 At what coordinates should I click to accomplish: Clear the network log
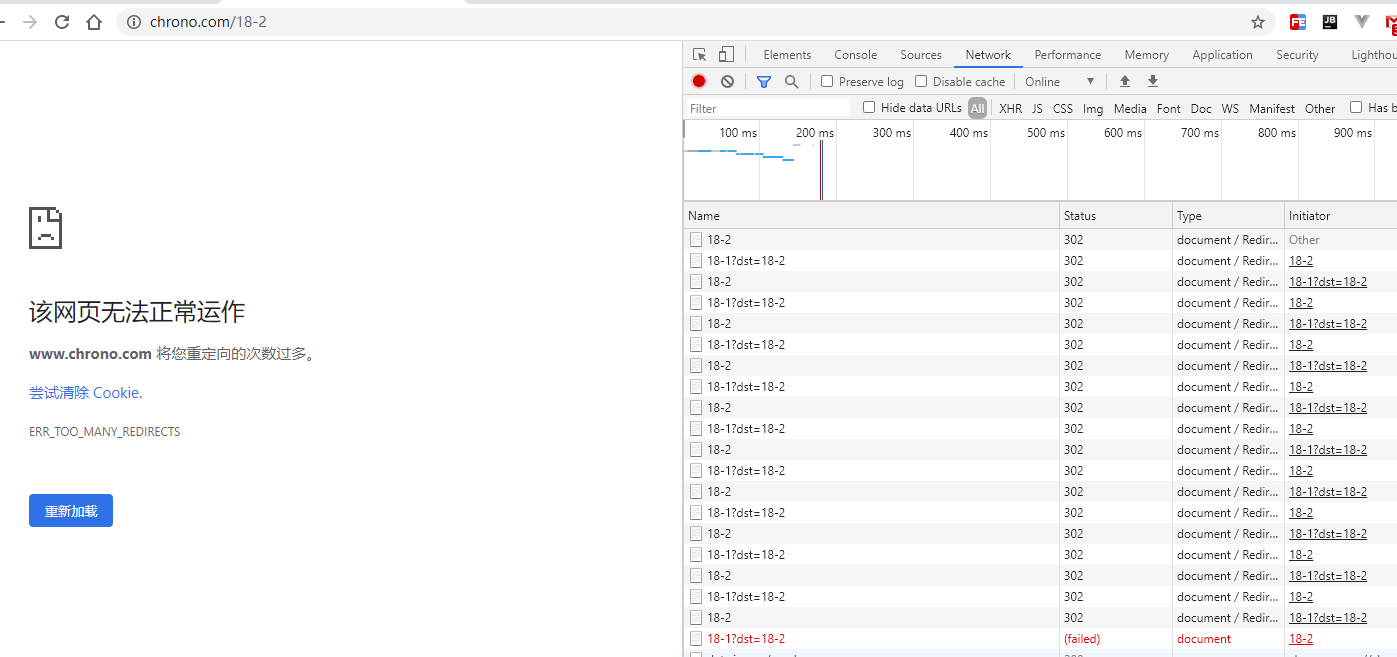tap(727, 81)
